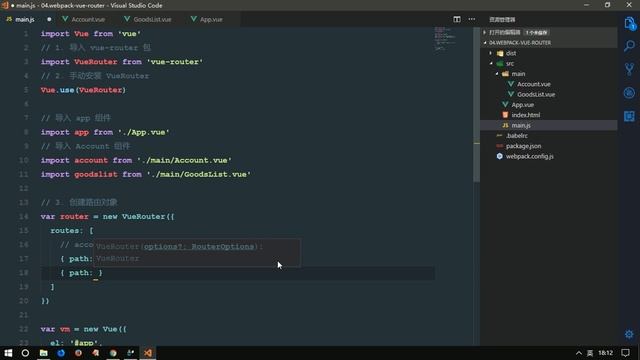
Task: Click the Chrome icon on taskbar
Action: [113, 353]
